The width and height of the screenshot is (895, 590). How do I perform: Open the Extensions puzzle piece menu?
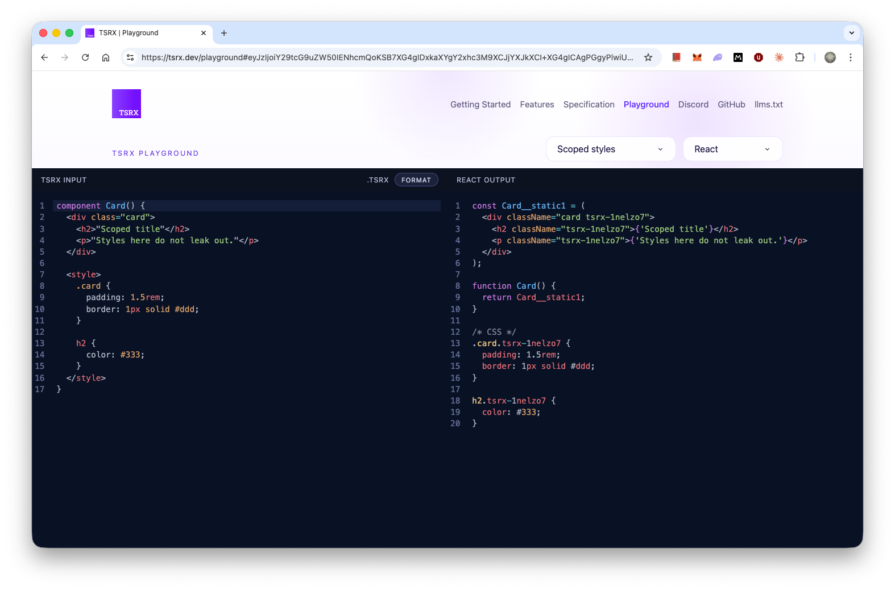[x=800, y=58]
